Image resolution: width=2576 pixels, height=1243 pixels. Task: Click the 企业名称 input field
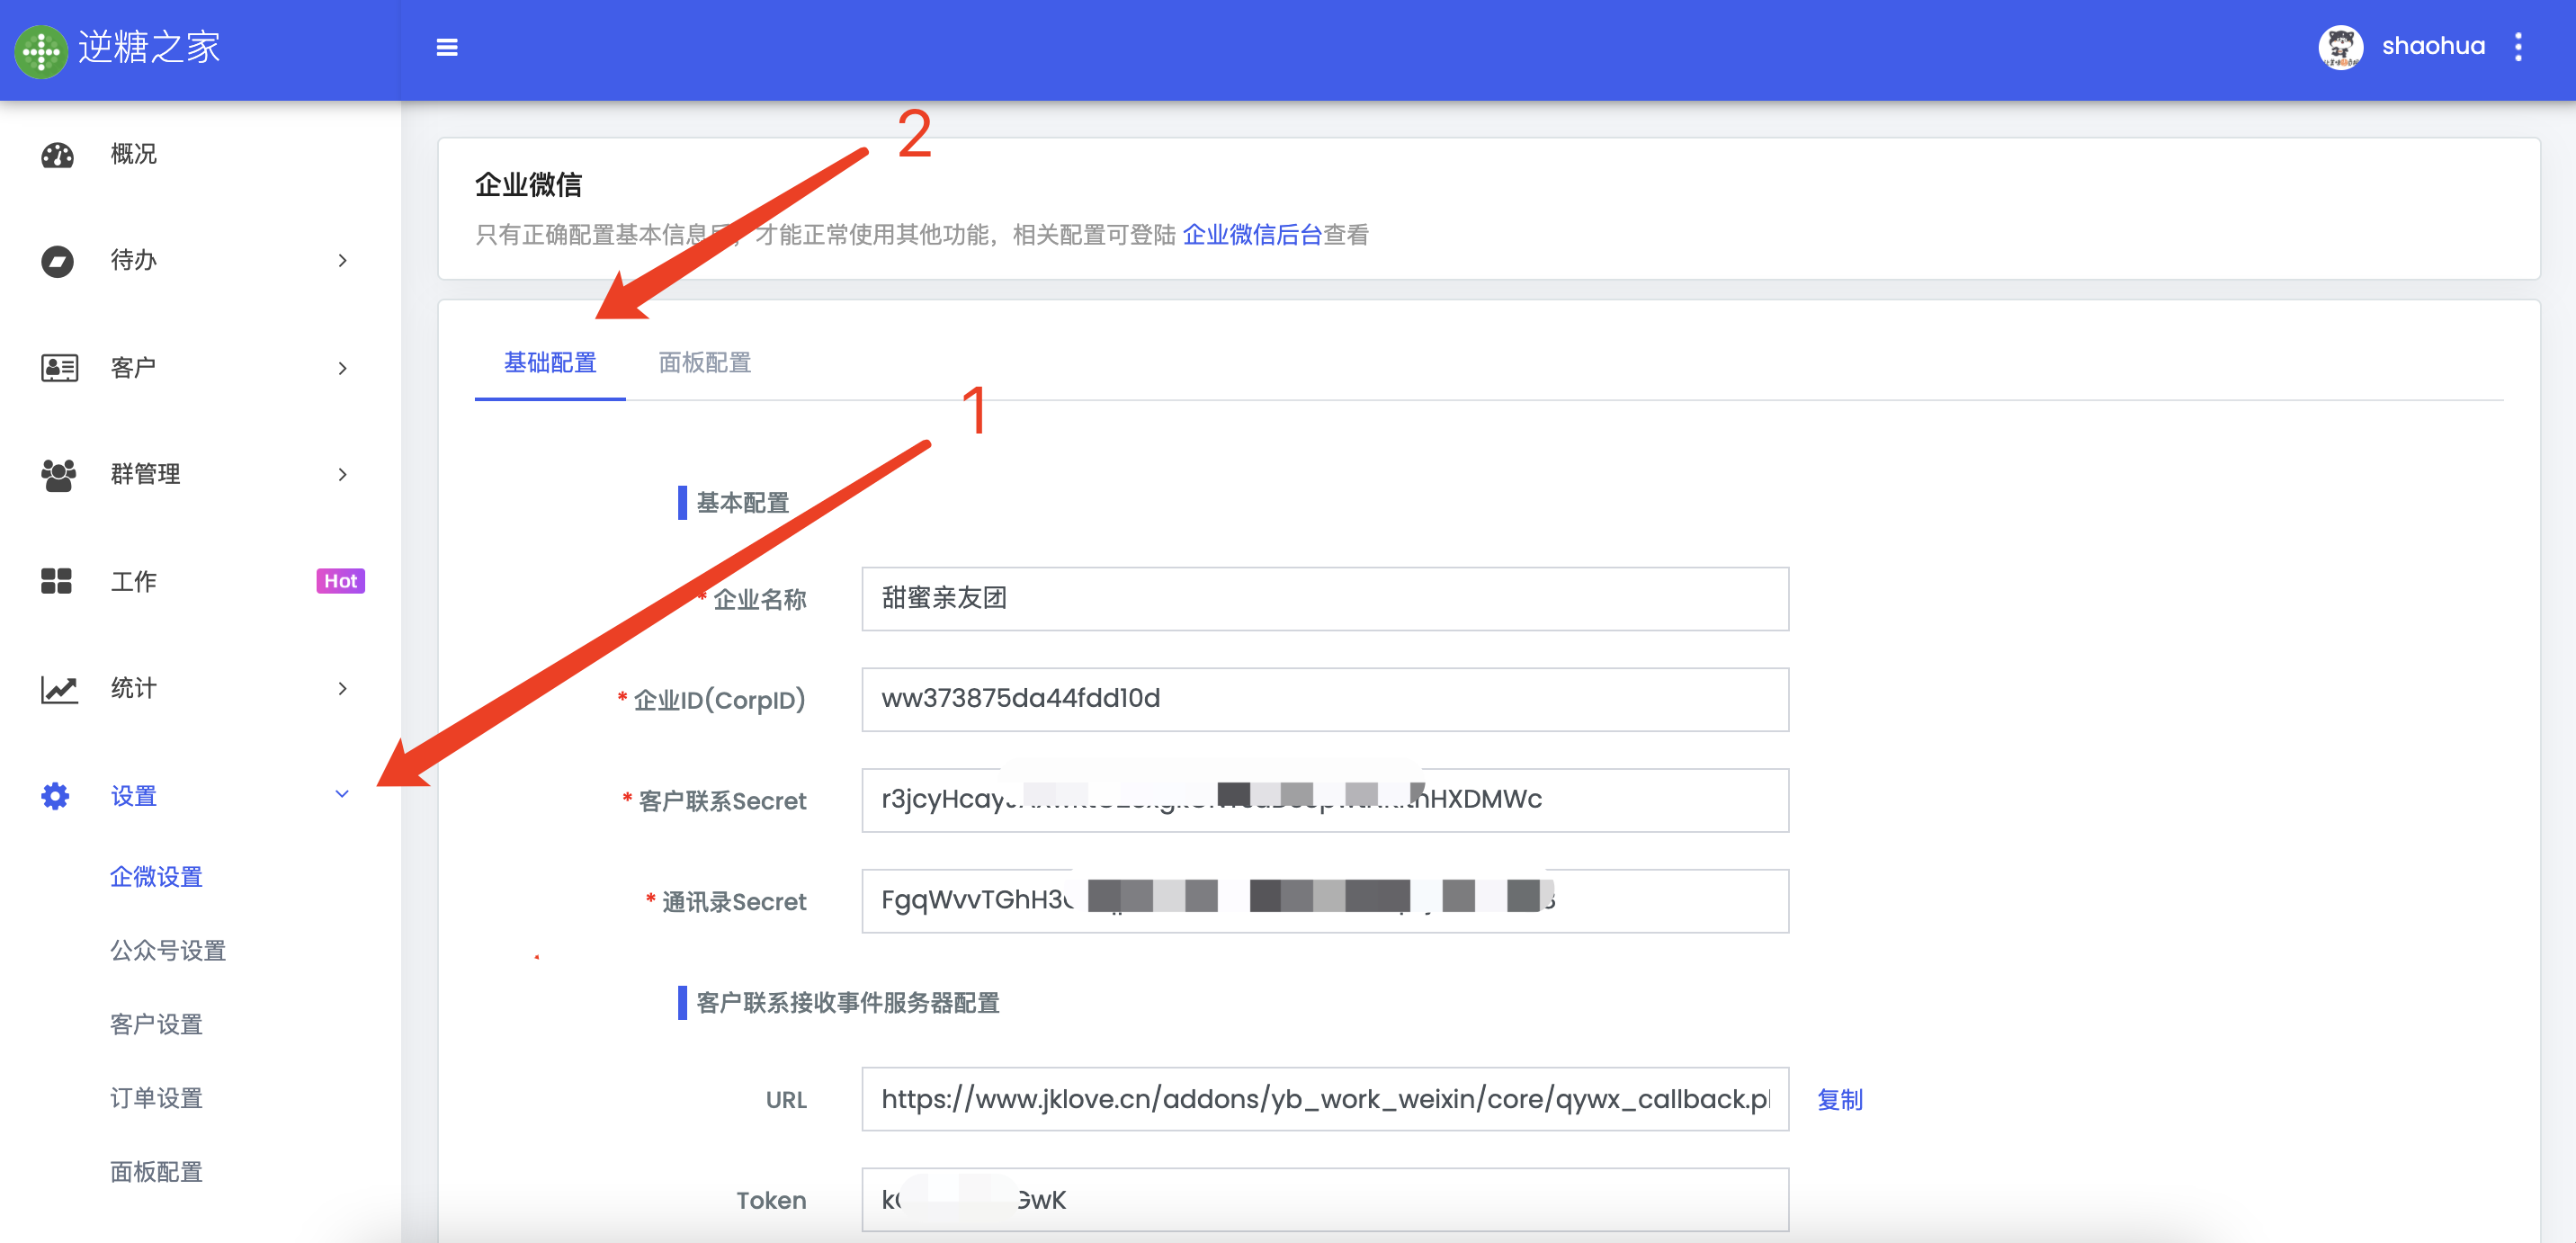[1324, 599]
